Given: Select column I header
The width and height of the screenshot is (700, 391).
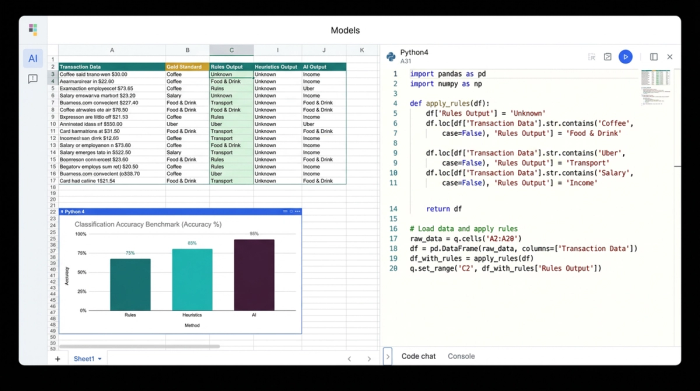Looking at the screenshot, I should pyautogui.click(x=277, y=50).
